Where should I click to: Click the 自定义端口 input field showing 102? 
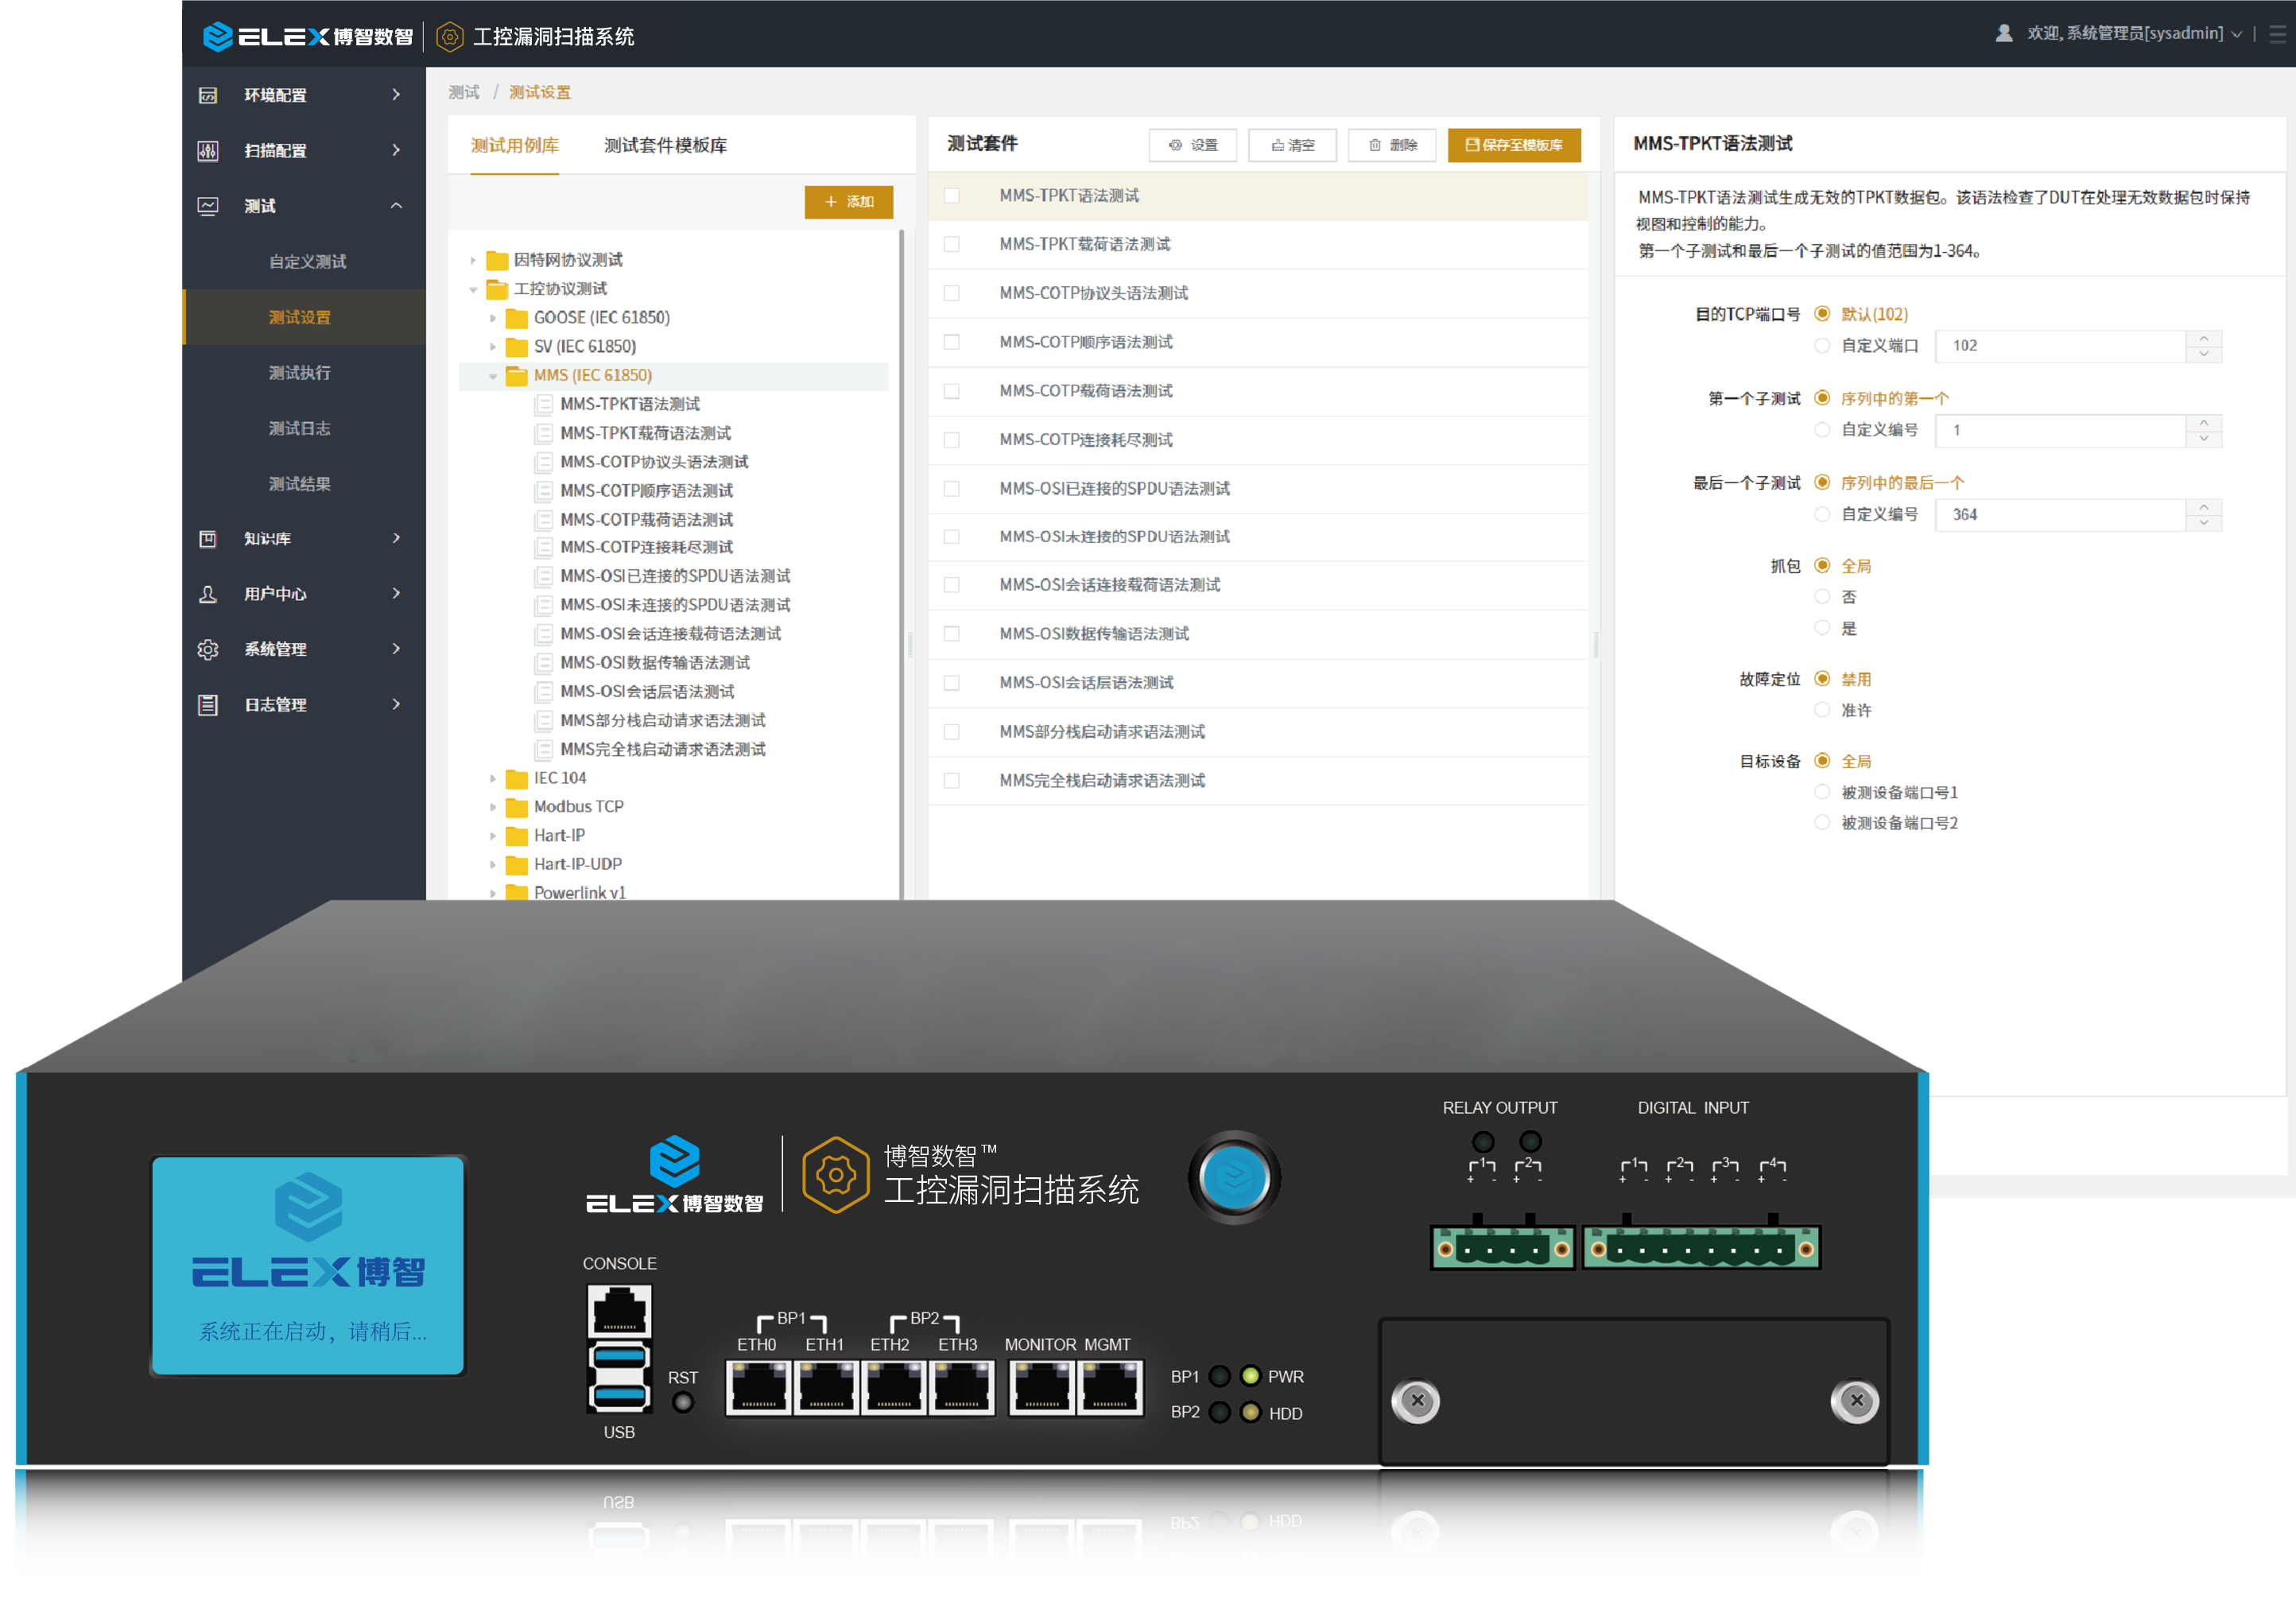[x=2060, y=346]
